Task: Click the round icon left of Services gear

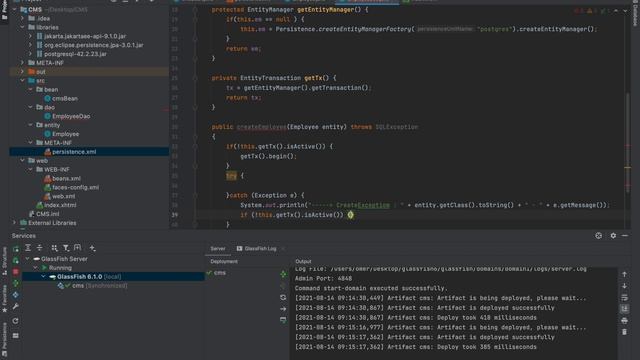Action: pyautogui.click(x=598, y=236)
